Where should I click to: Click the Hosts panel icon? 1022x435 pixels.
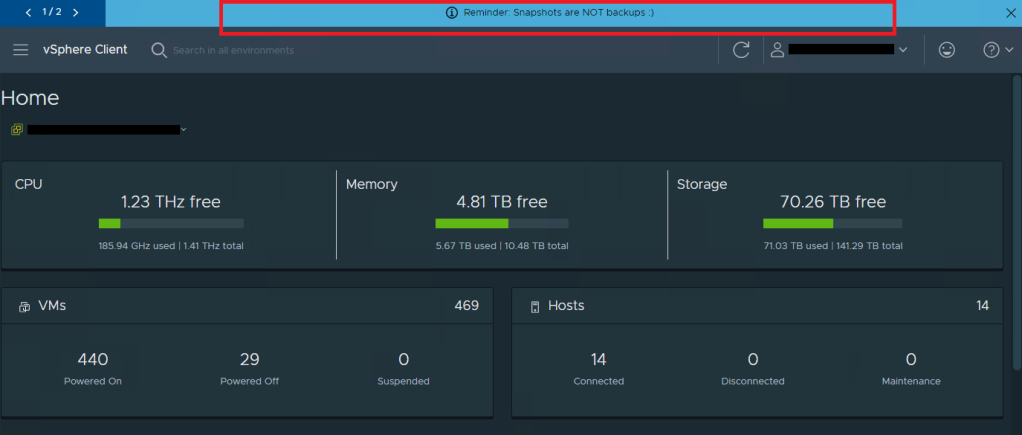(534, 307)
